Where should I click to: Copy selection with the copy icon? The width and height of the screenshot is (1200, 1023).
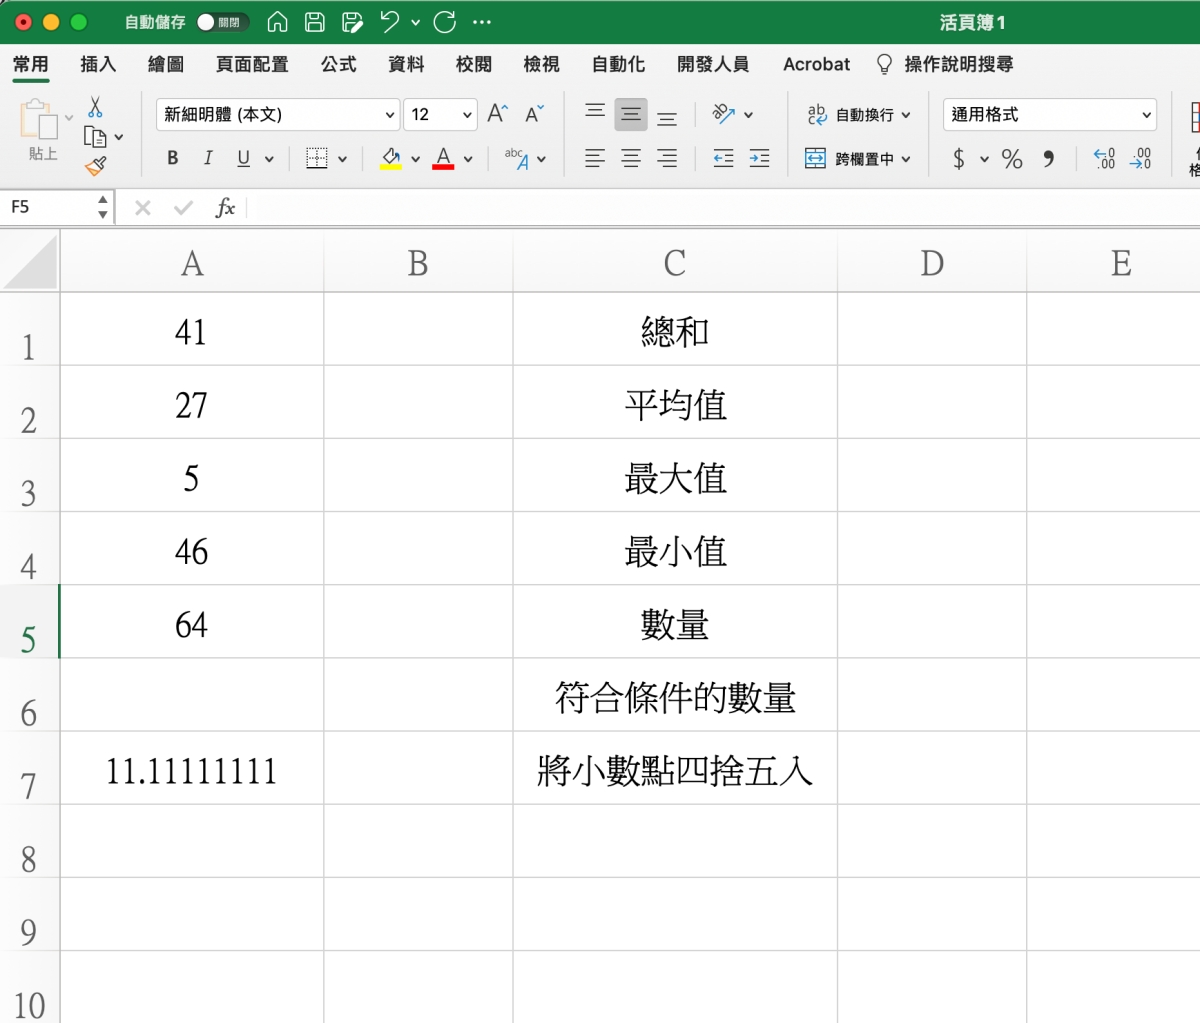tap(95, 137)
